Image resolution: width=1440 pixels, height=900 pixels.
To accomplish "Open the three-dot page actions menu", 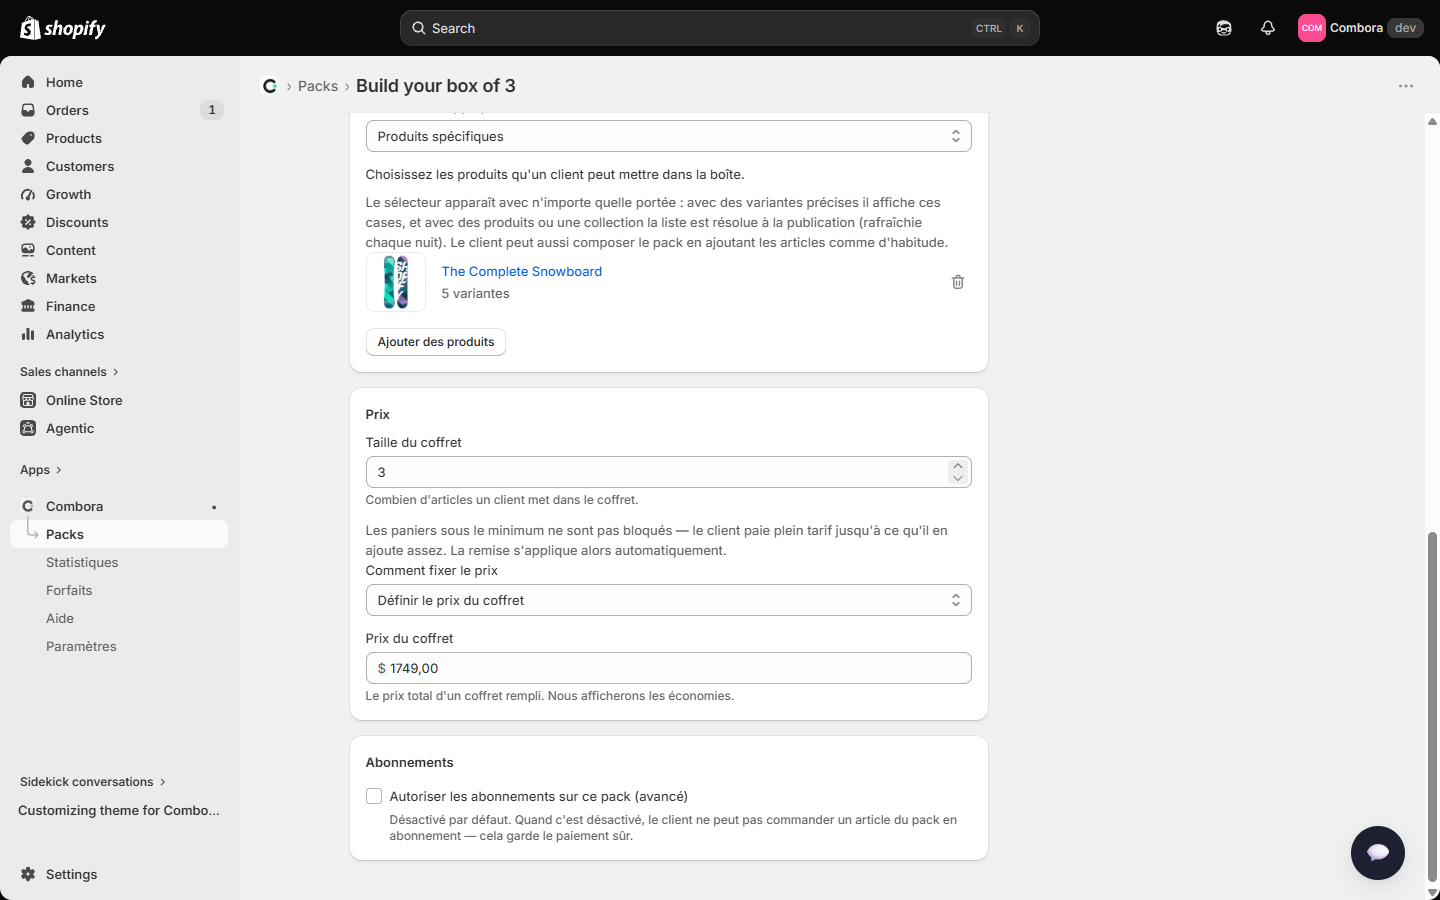I will 1405,86.
